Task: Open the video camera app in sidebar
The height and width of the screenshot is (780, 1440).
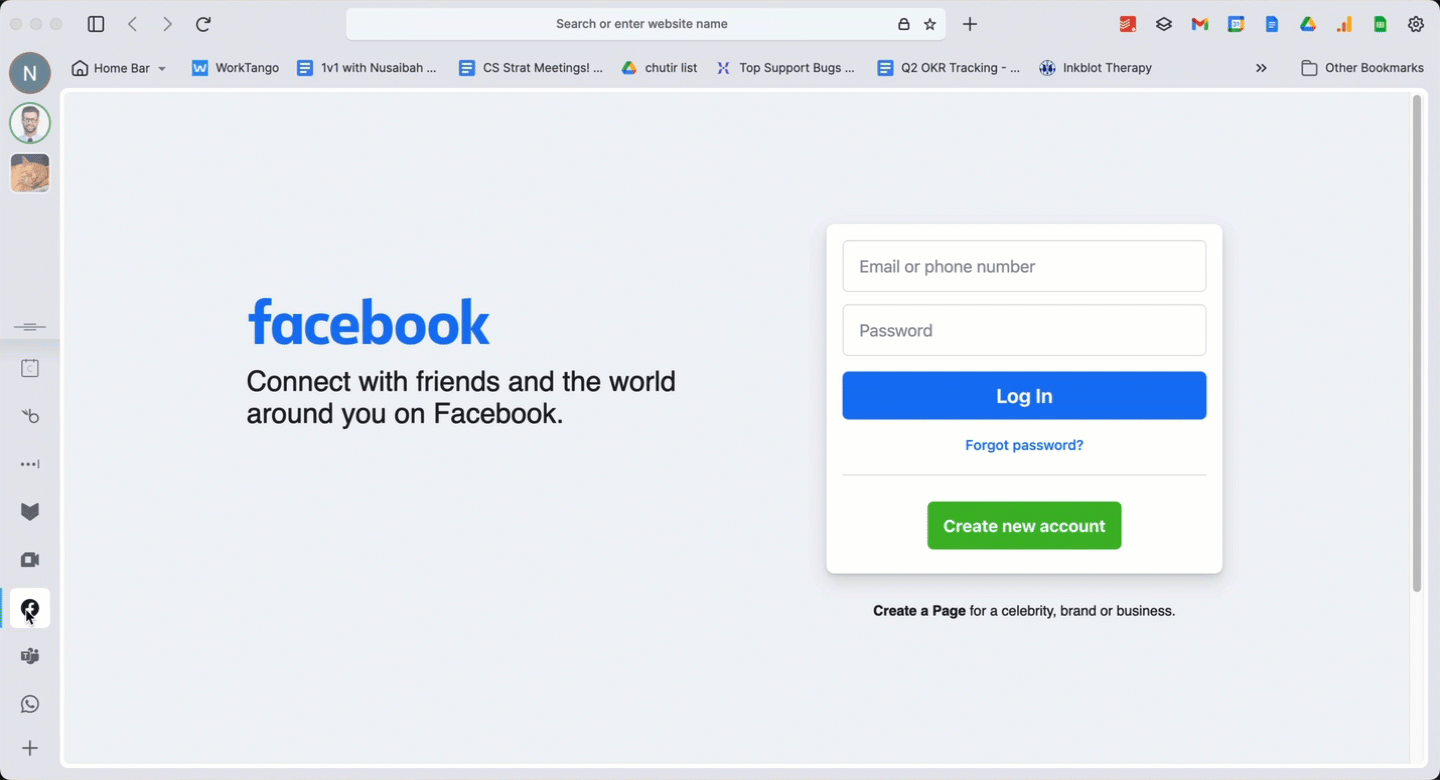Action: click(x=30, y=560)
